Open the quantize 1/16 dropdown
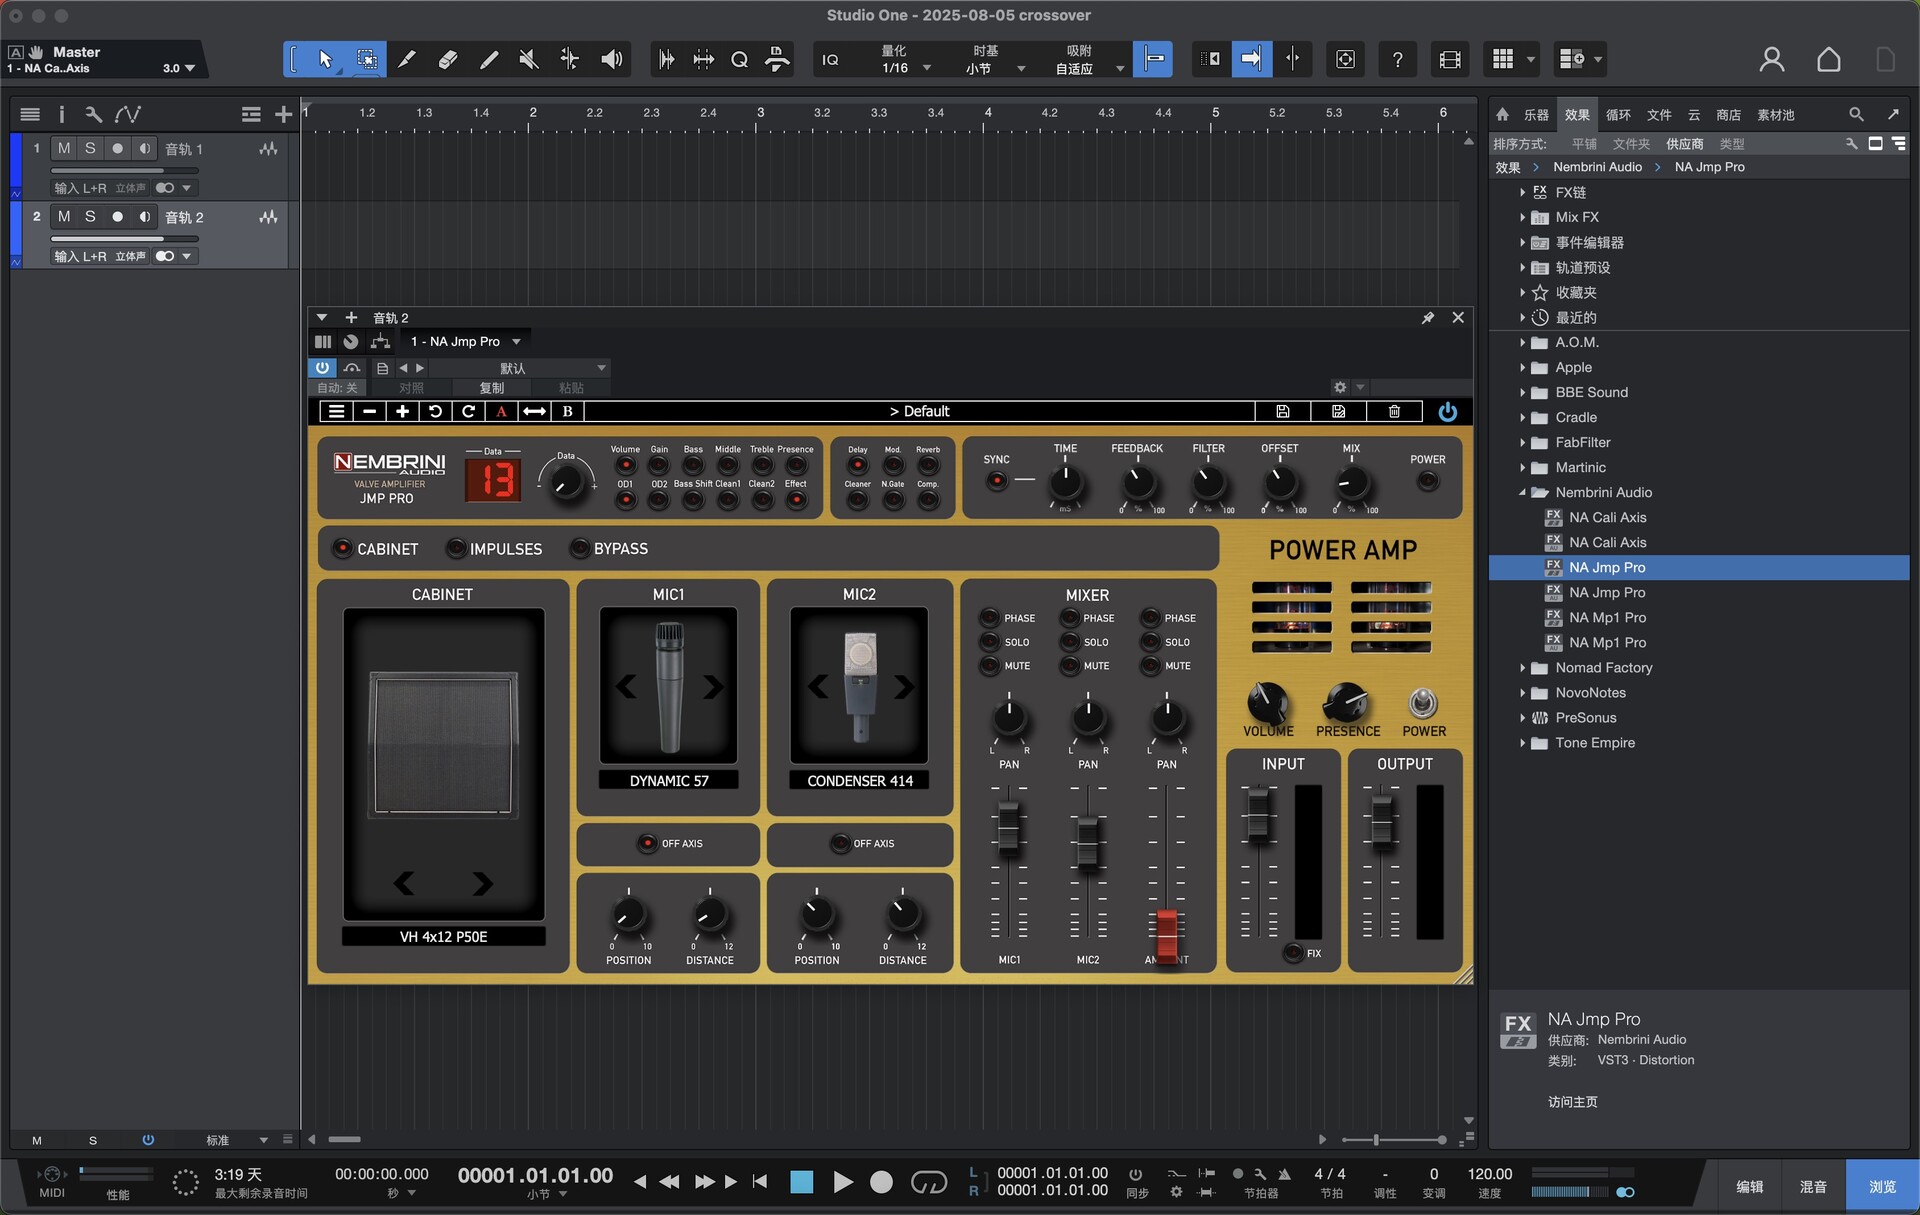1920x1215 pixels. pyautogui.click(x=906, y=68)
